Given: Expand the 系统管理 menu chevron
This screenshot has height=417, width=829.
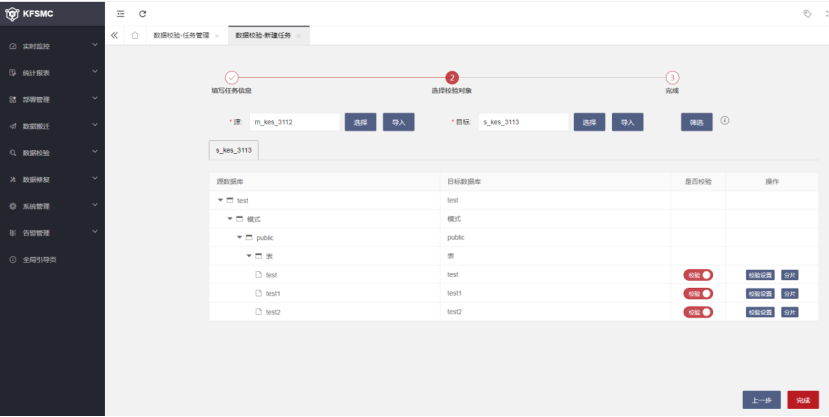Looking at the screenshot, I should click(95, 205).
